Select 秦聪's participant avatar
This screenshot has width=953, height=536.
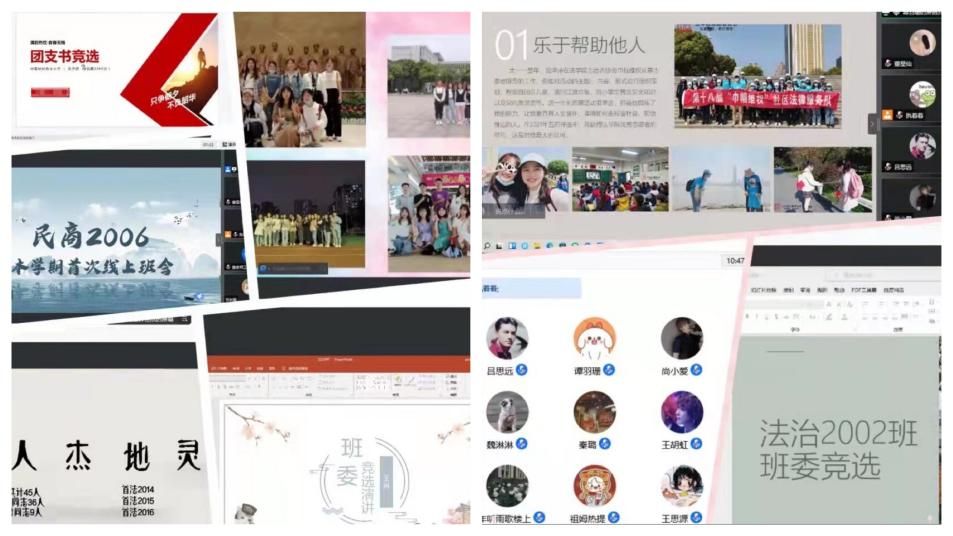(x=594, y=411)
